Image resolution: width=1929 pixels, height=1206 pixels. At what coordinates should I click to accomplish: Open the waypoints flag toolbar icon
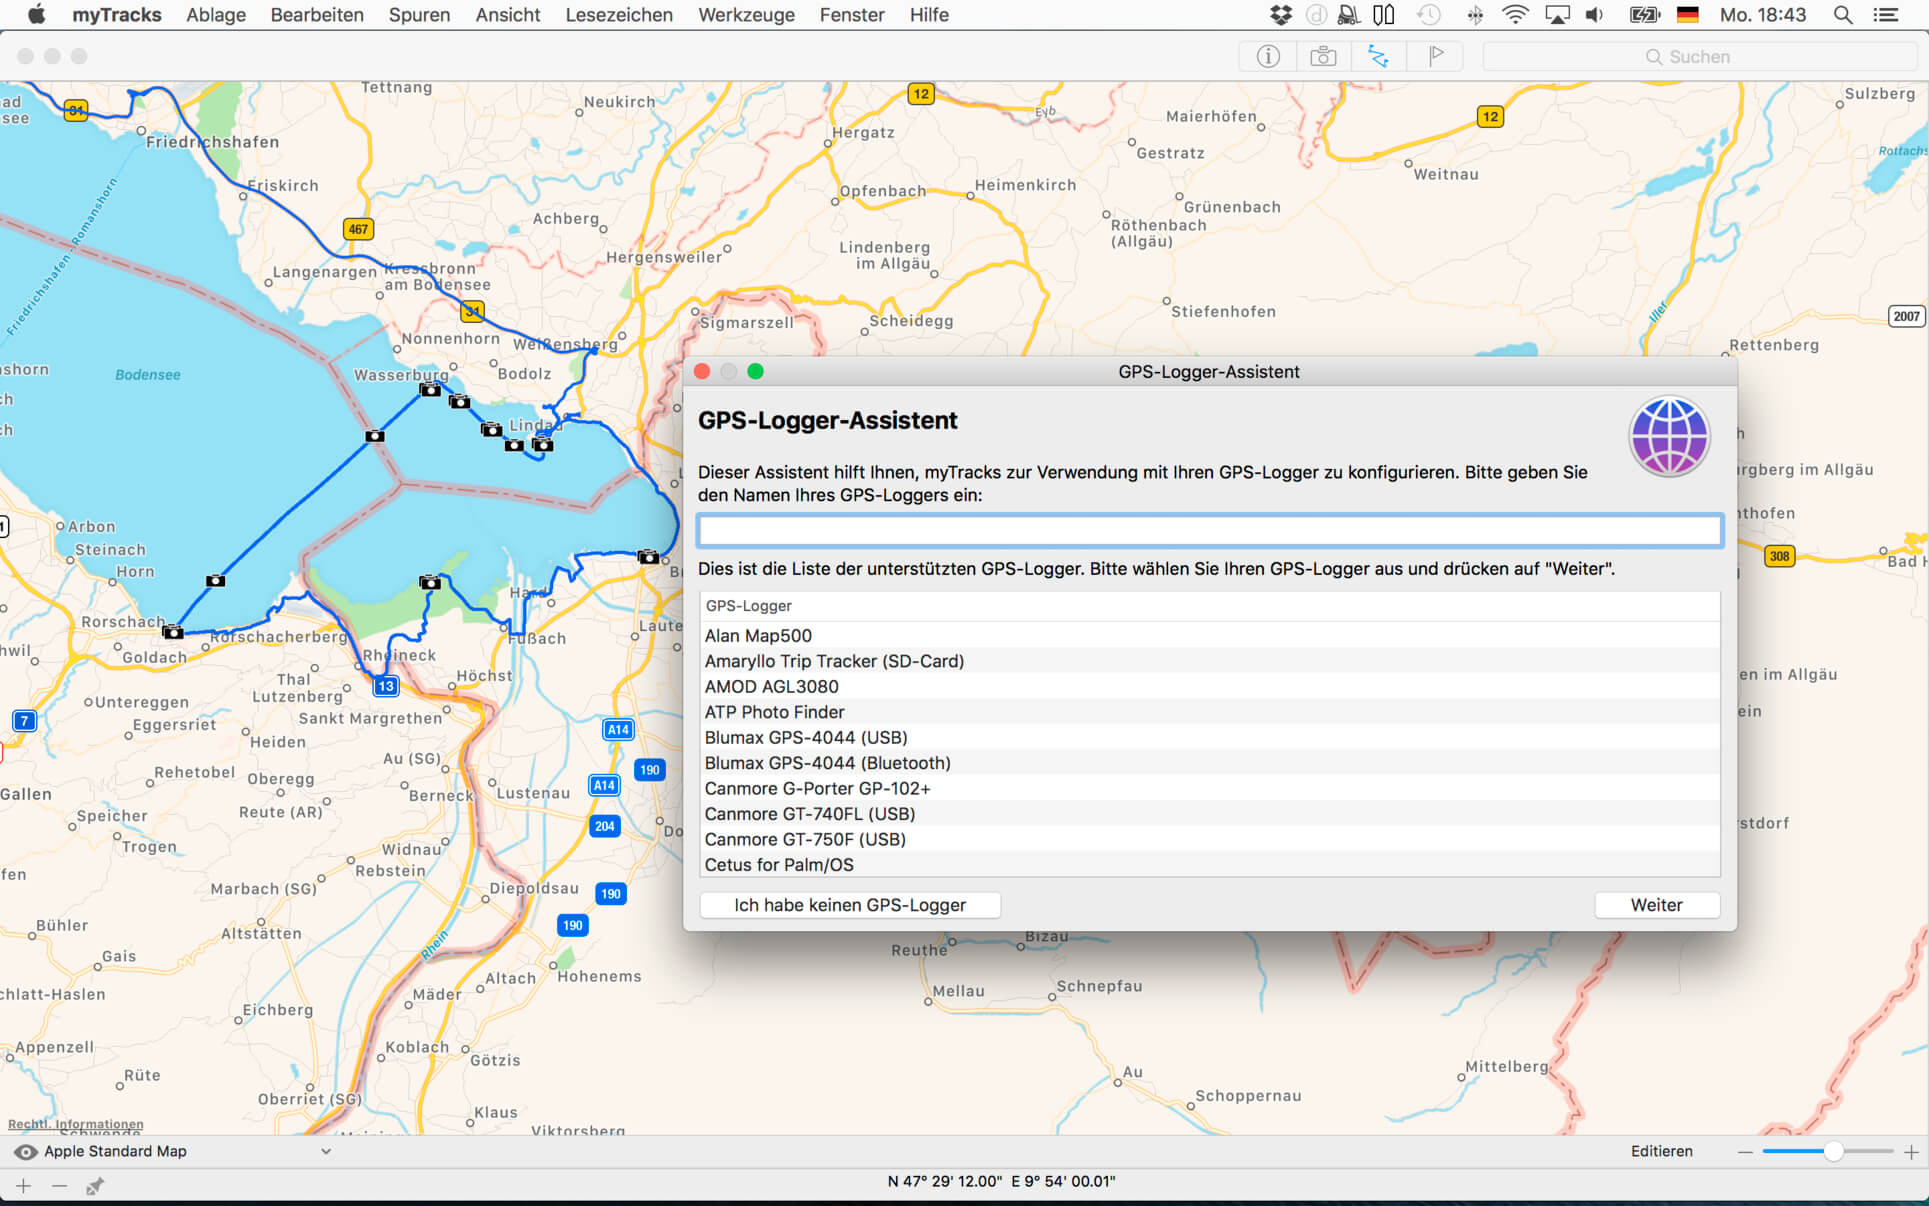[1435, 57]
